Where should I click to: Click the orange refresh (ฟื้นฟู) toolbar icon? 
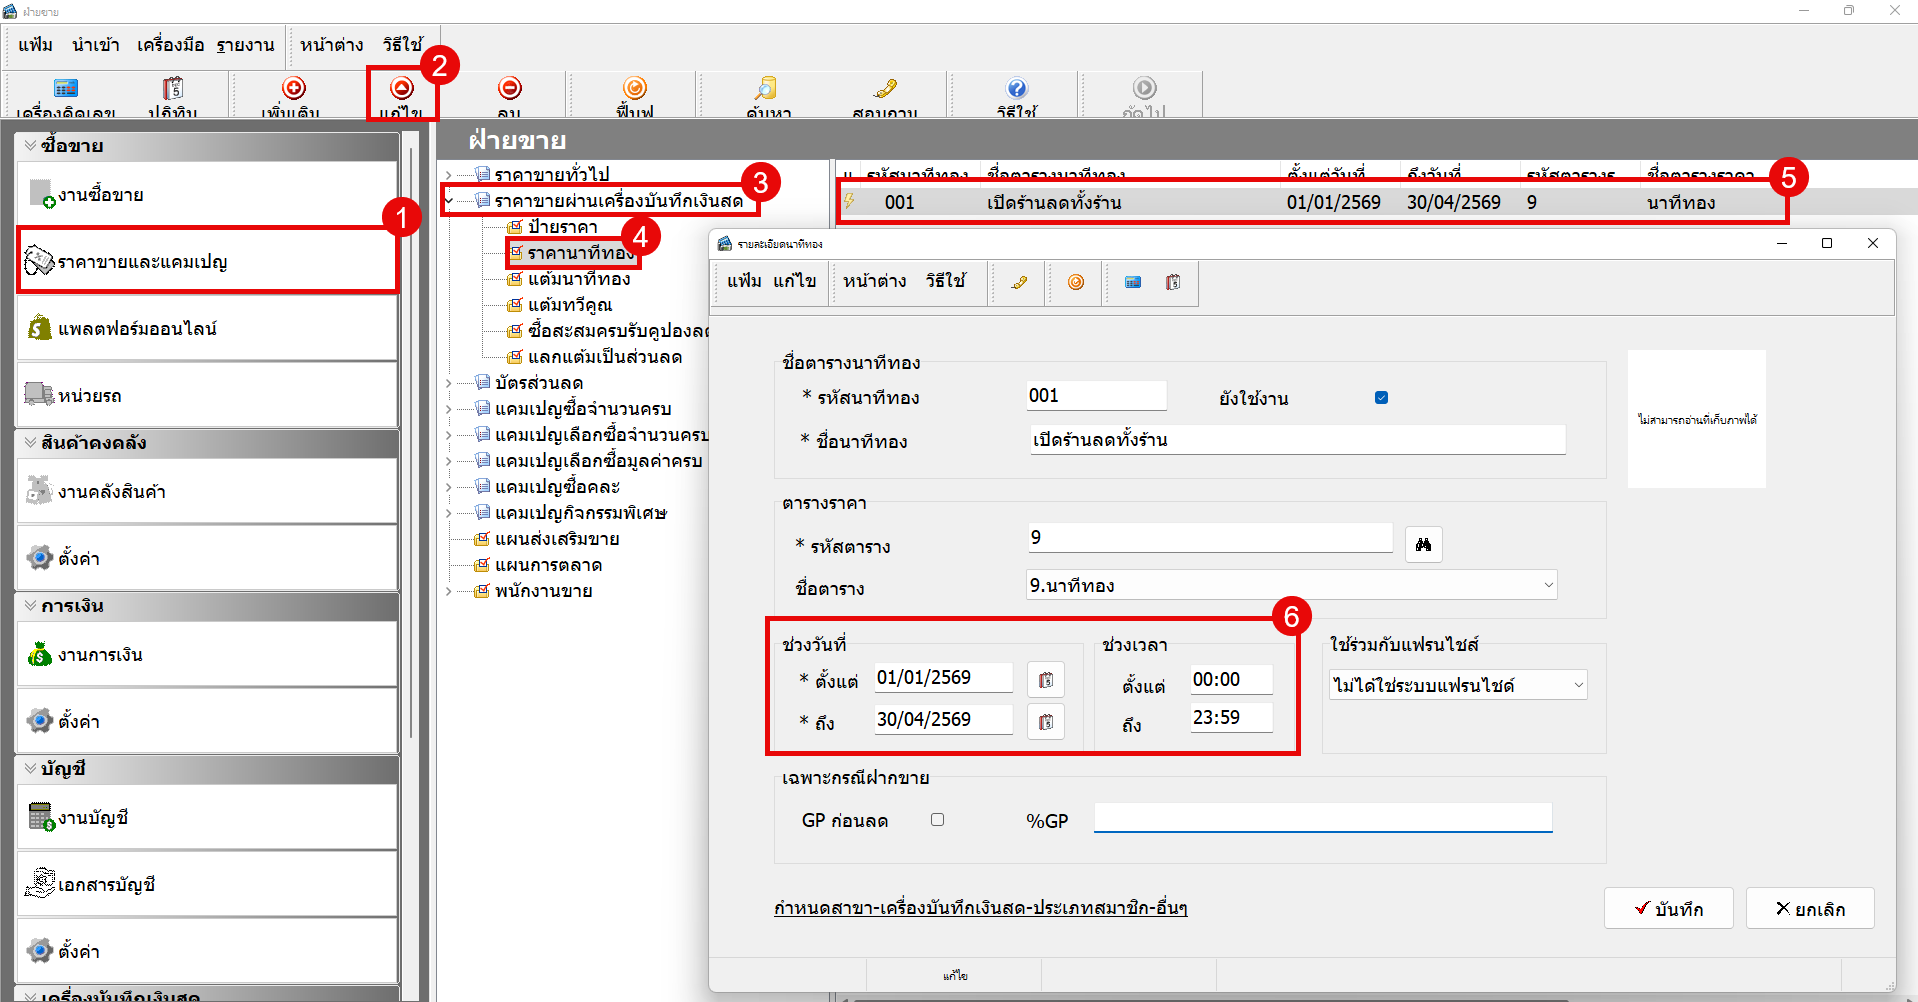635,88
